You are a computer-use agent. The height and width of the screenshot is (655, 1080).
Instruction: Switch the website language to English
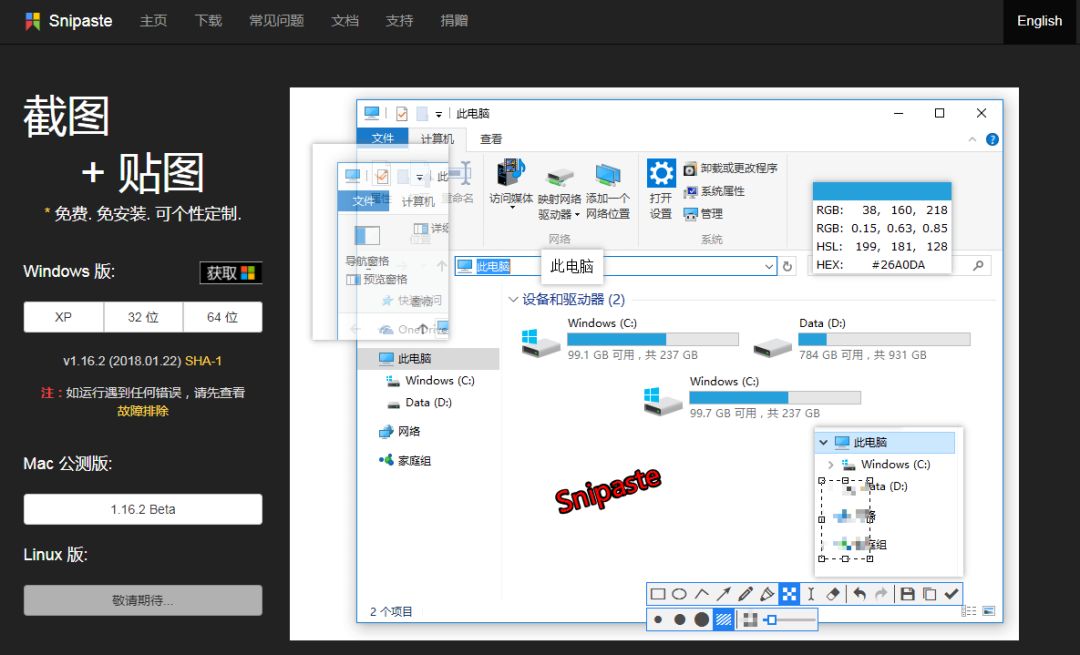[x=1039, y=20]
